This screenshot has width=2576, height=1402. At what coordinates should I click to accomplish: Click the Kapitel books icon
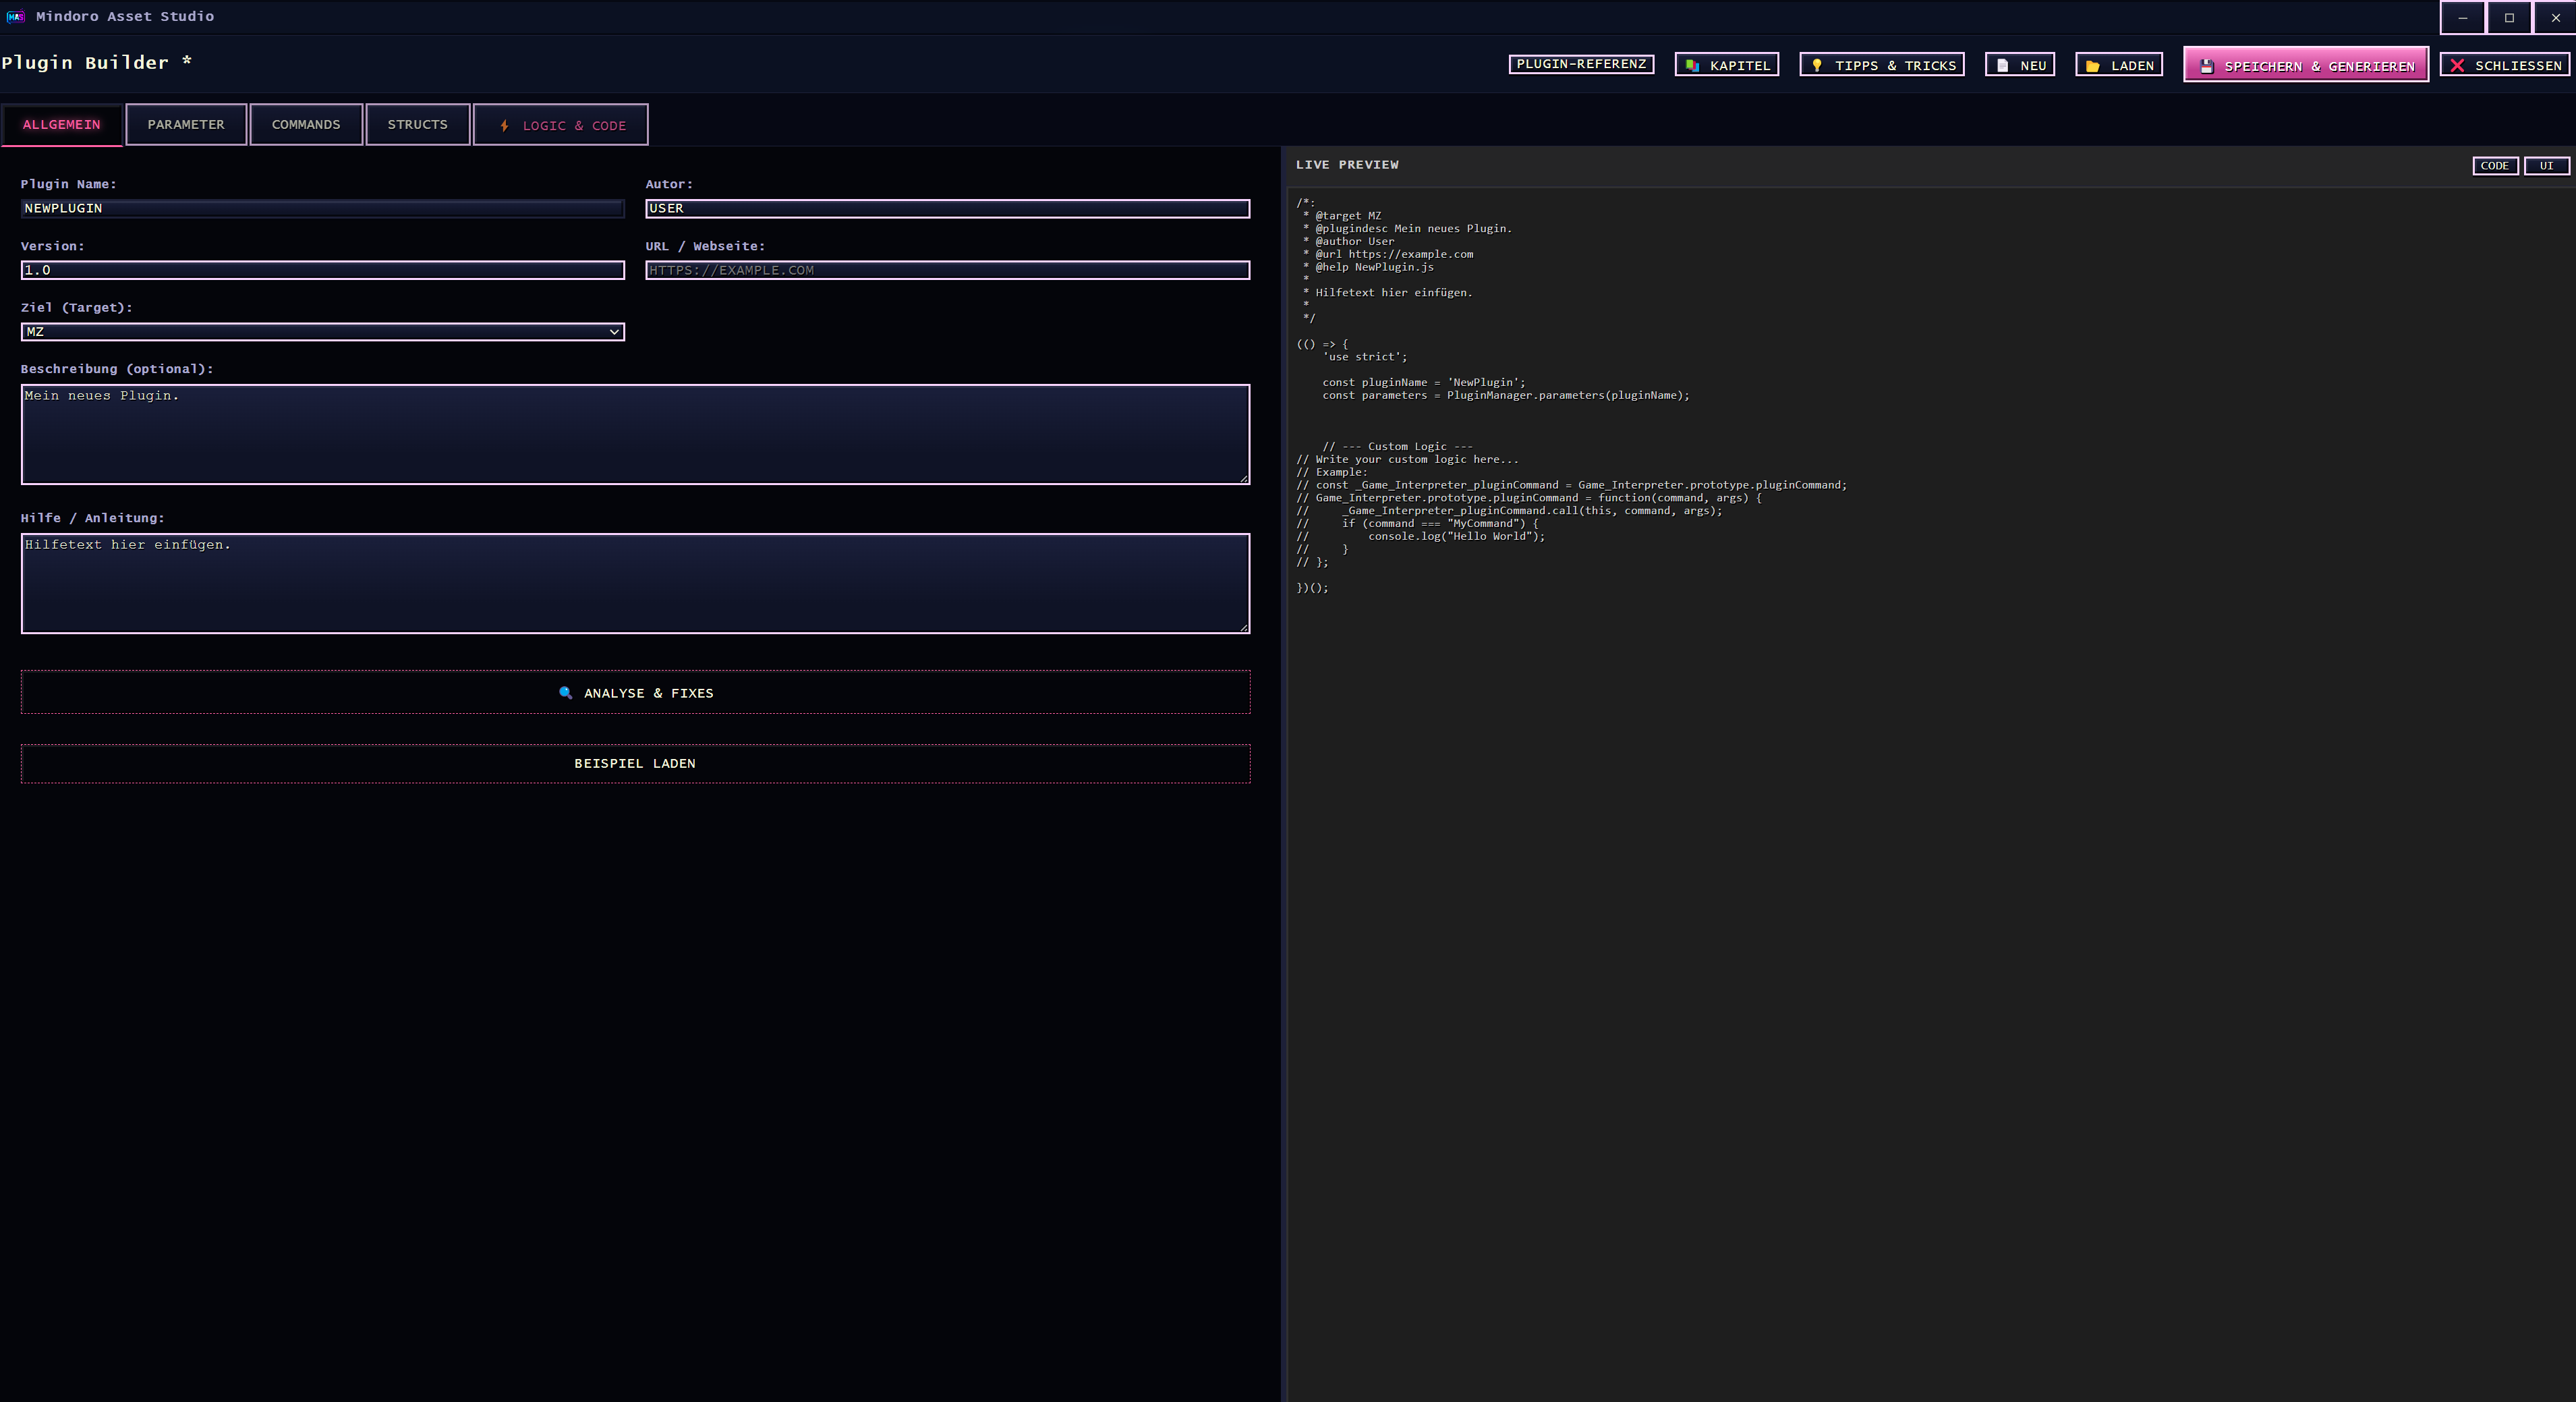(1692, 65)
